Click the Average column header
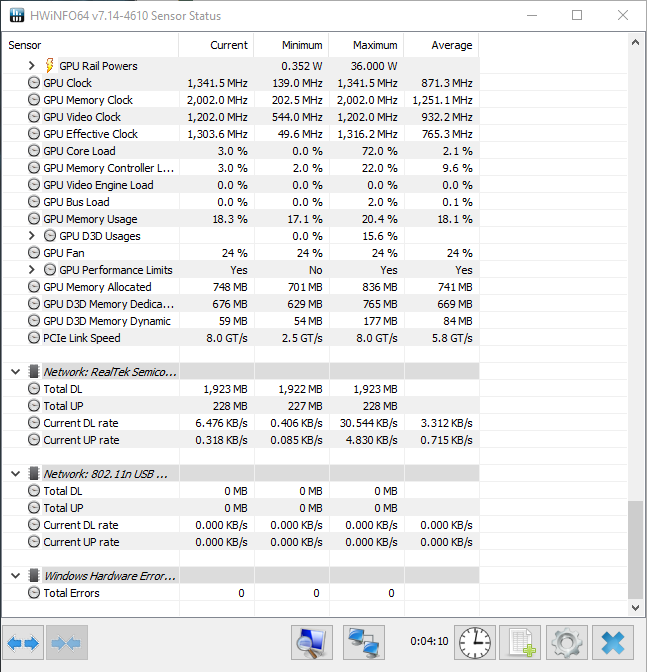The image size is (648, 672). pos(441,45)
